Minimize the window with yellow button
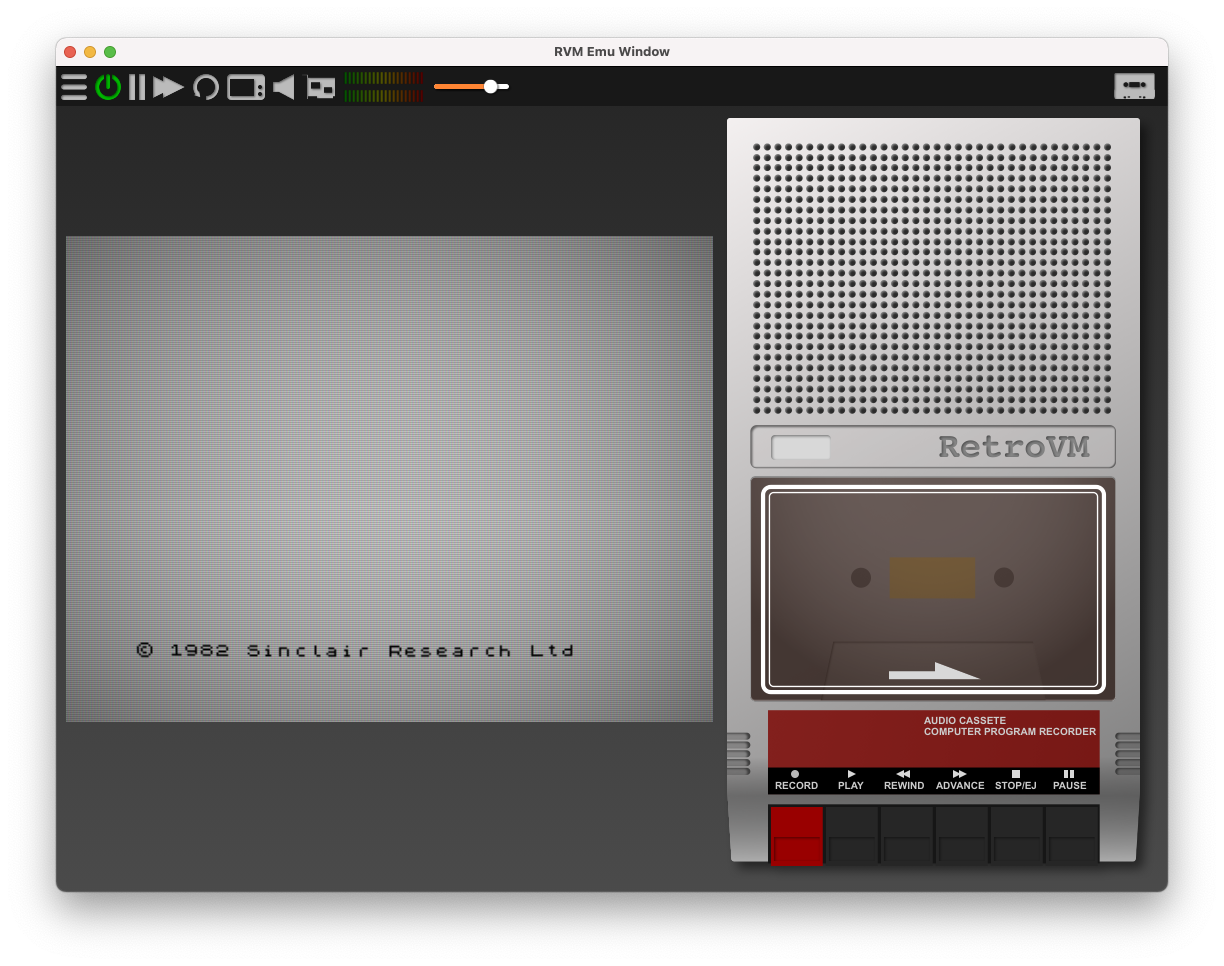Screen dimensions: 1224x966 pyautogui.click(x=90, y=52)
